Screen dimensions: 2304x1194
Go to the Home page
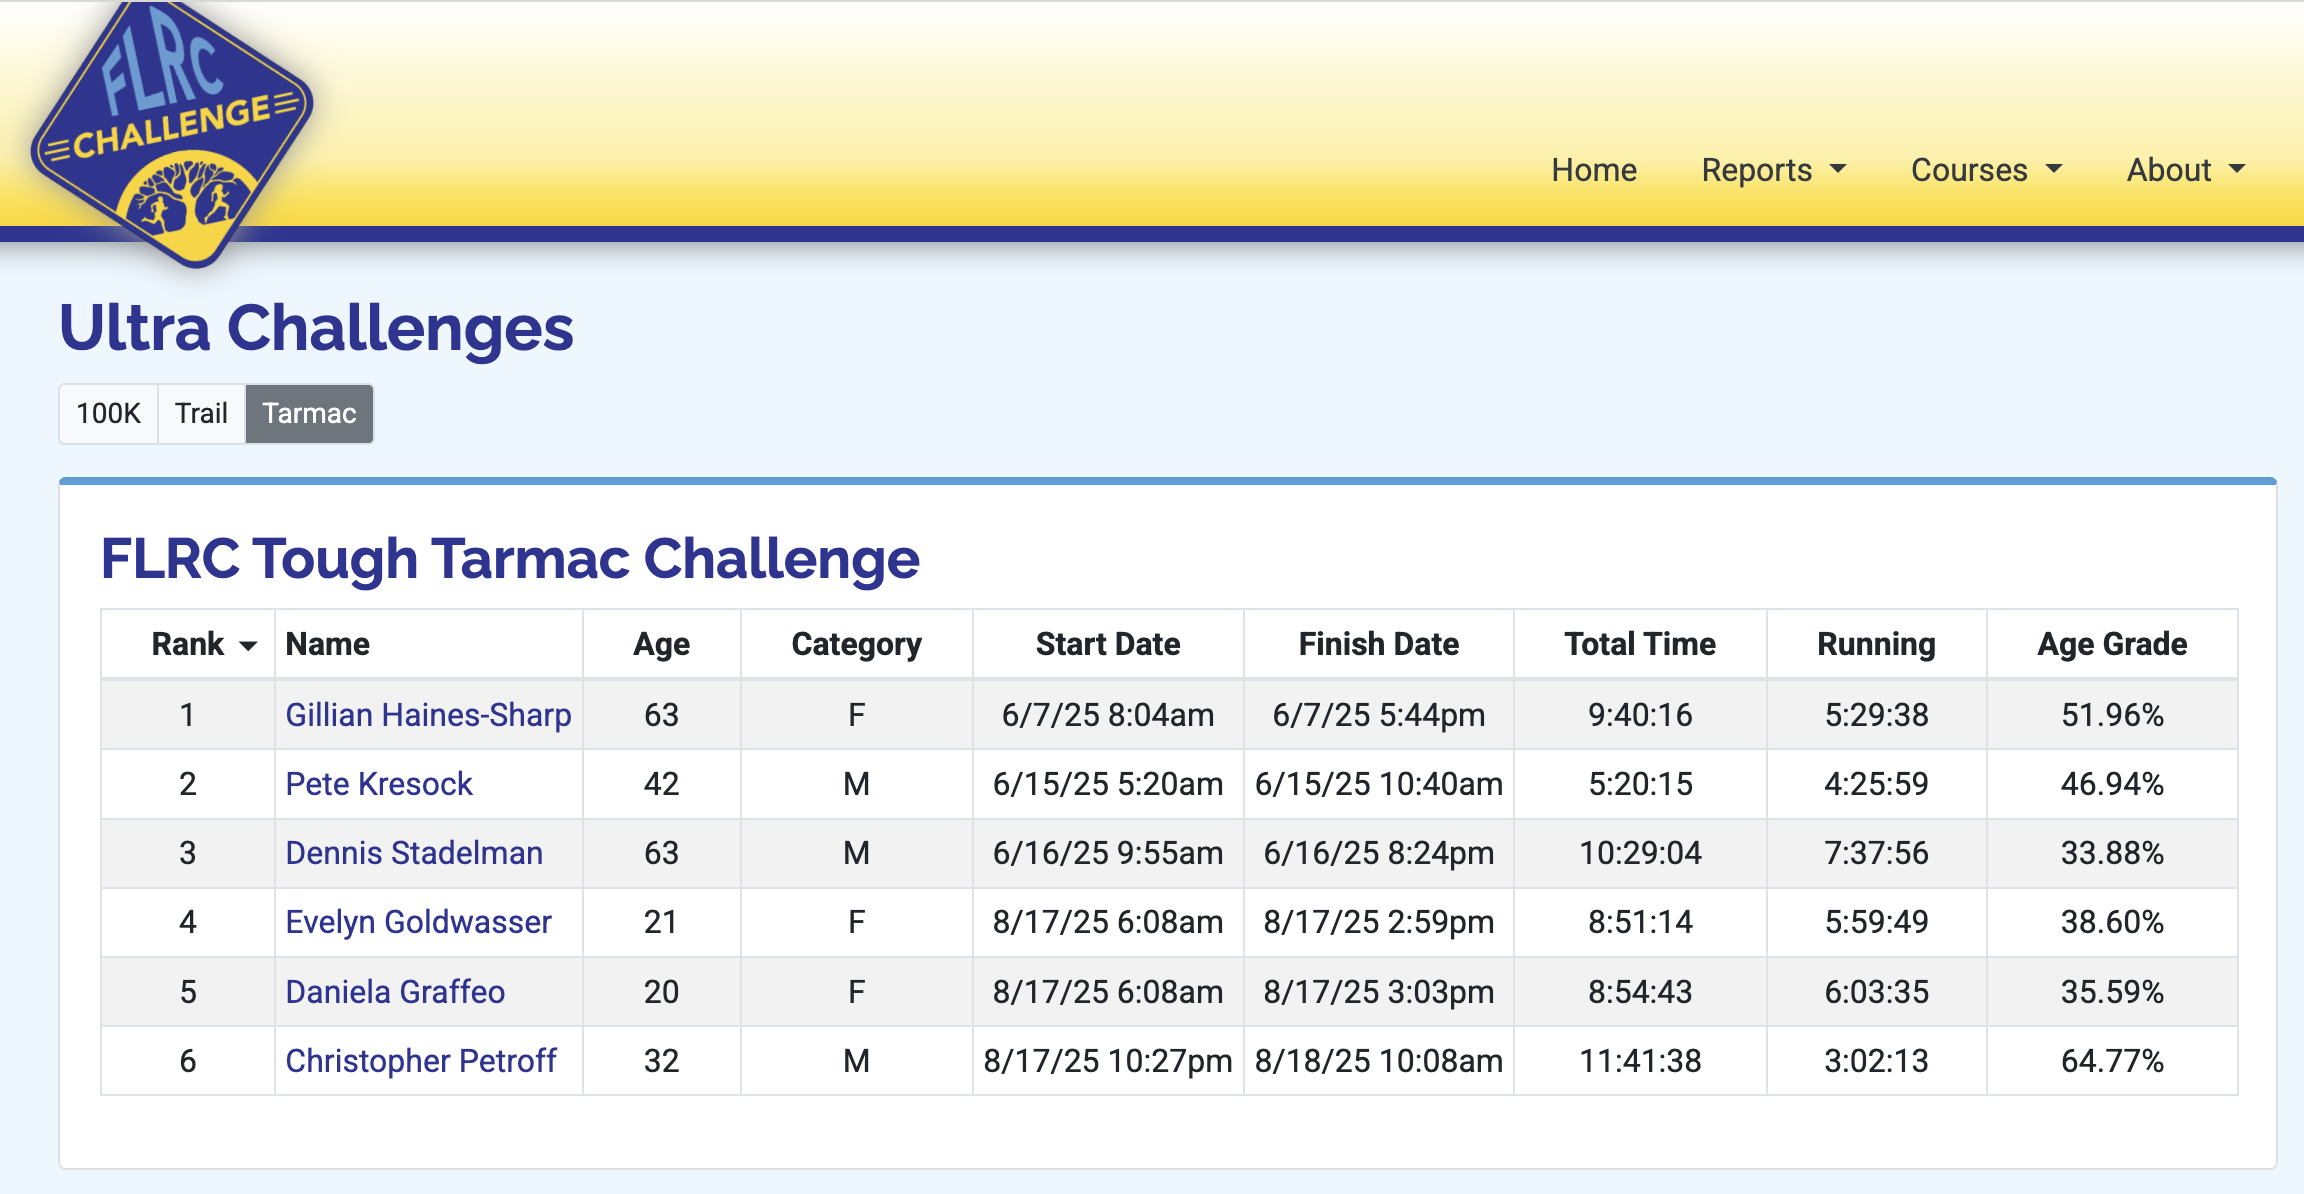click(1593, 170)
